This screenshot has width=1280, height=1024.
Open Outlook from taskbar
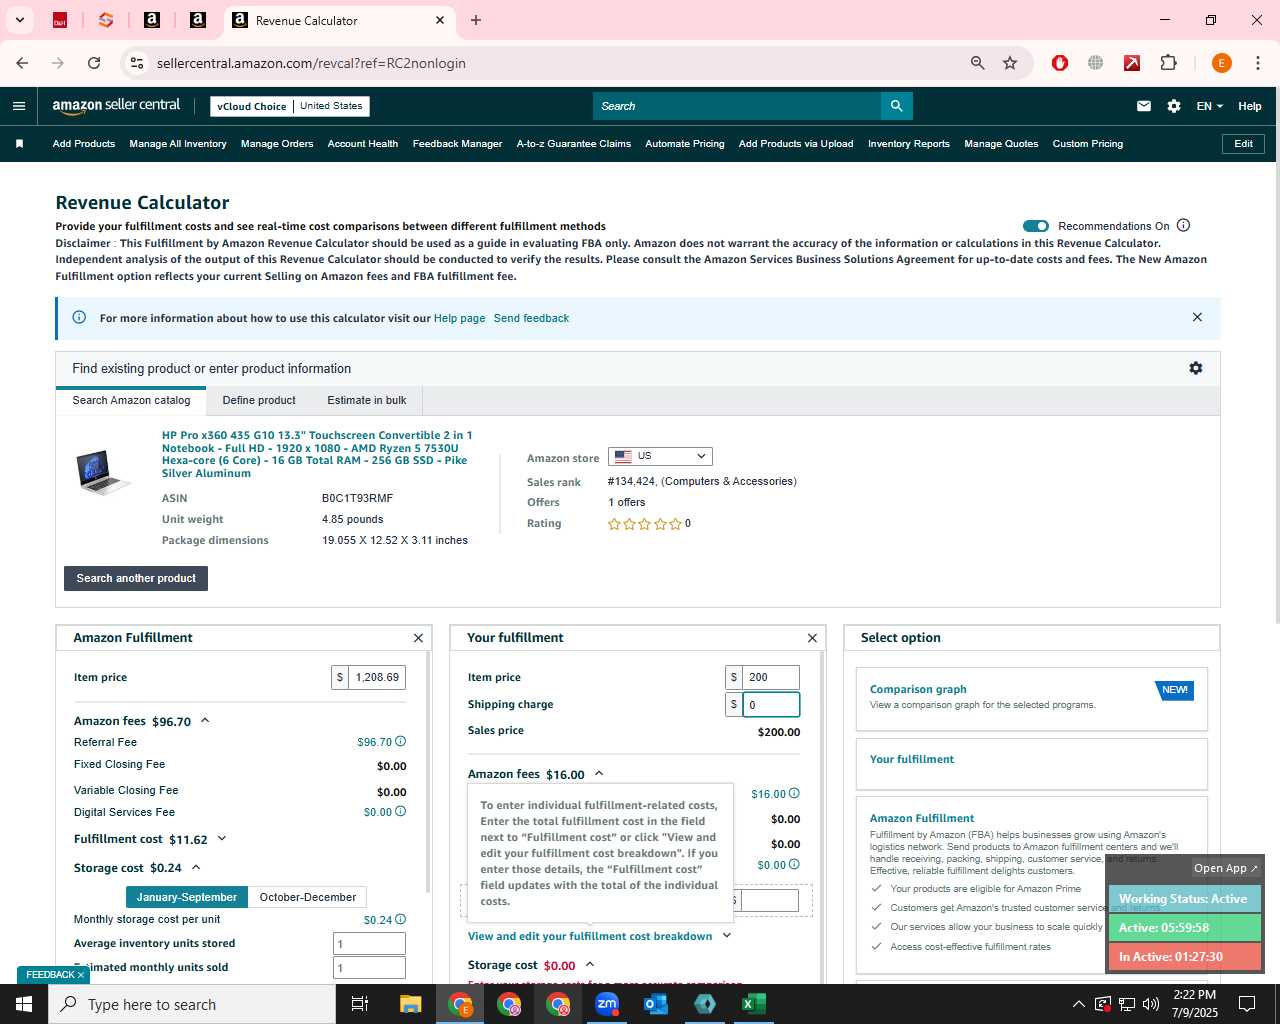tap(656, 1004)
